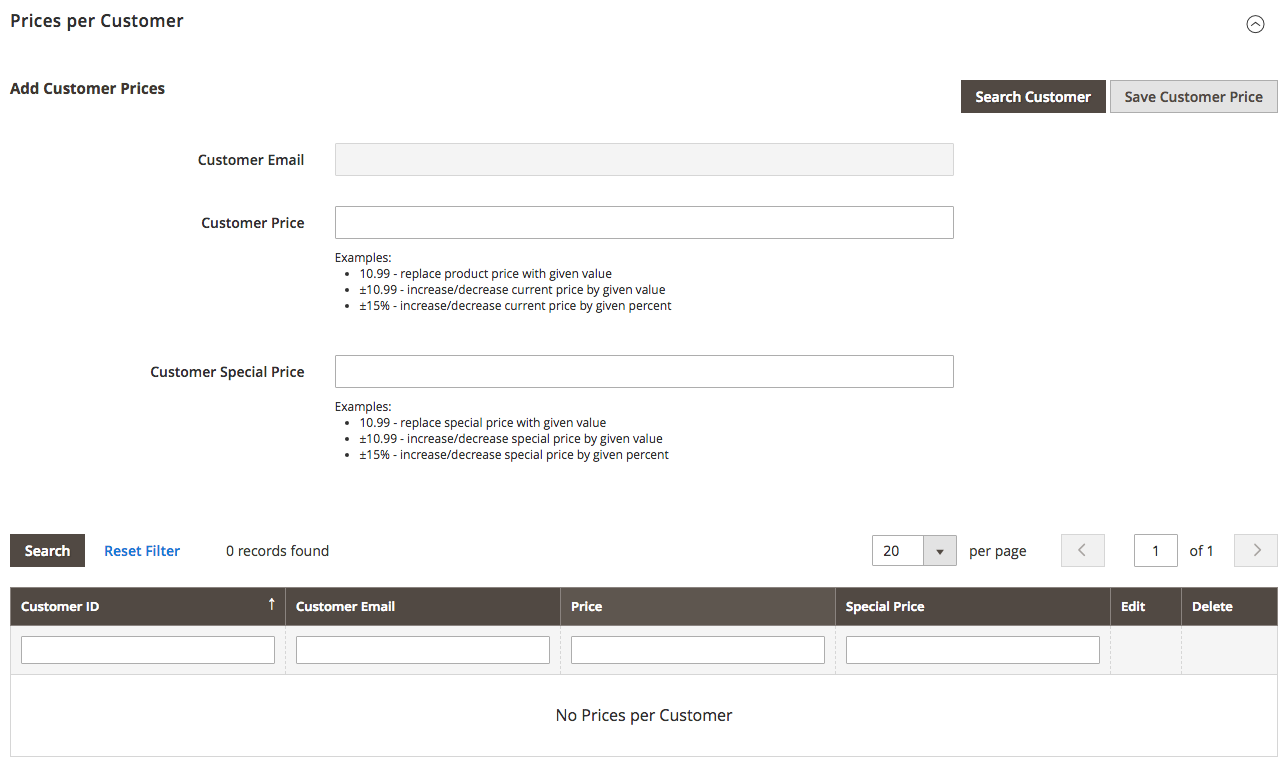Click '±15% - increase/decrease special price' example
Image resolution: width=1288 pixels, height=777 pixels.
[x=514, y=455]
